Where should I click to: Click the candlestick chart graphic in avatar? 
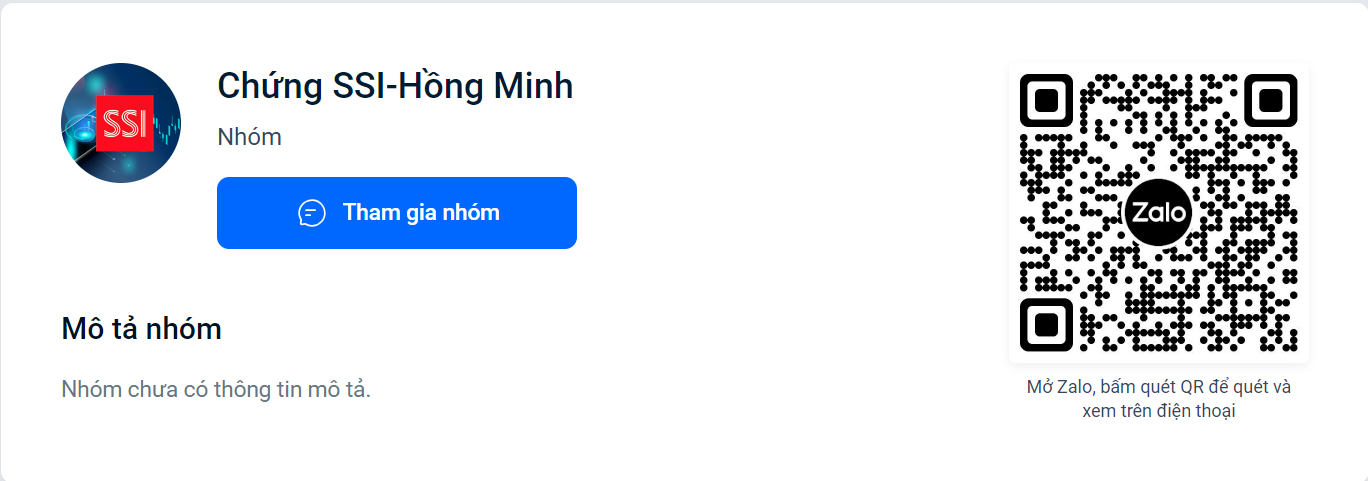click(x=166, y=125)
